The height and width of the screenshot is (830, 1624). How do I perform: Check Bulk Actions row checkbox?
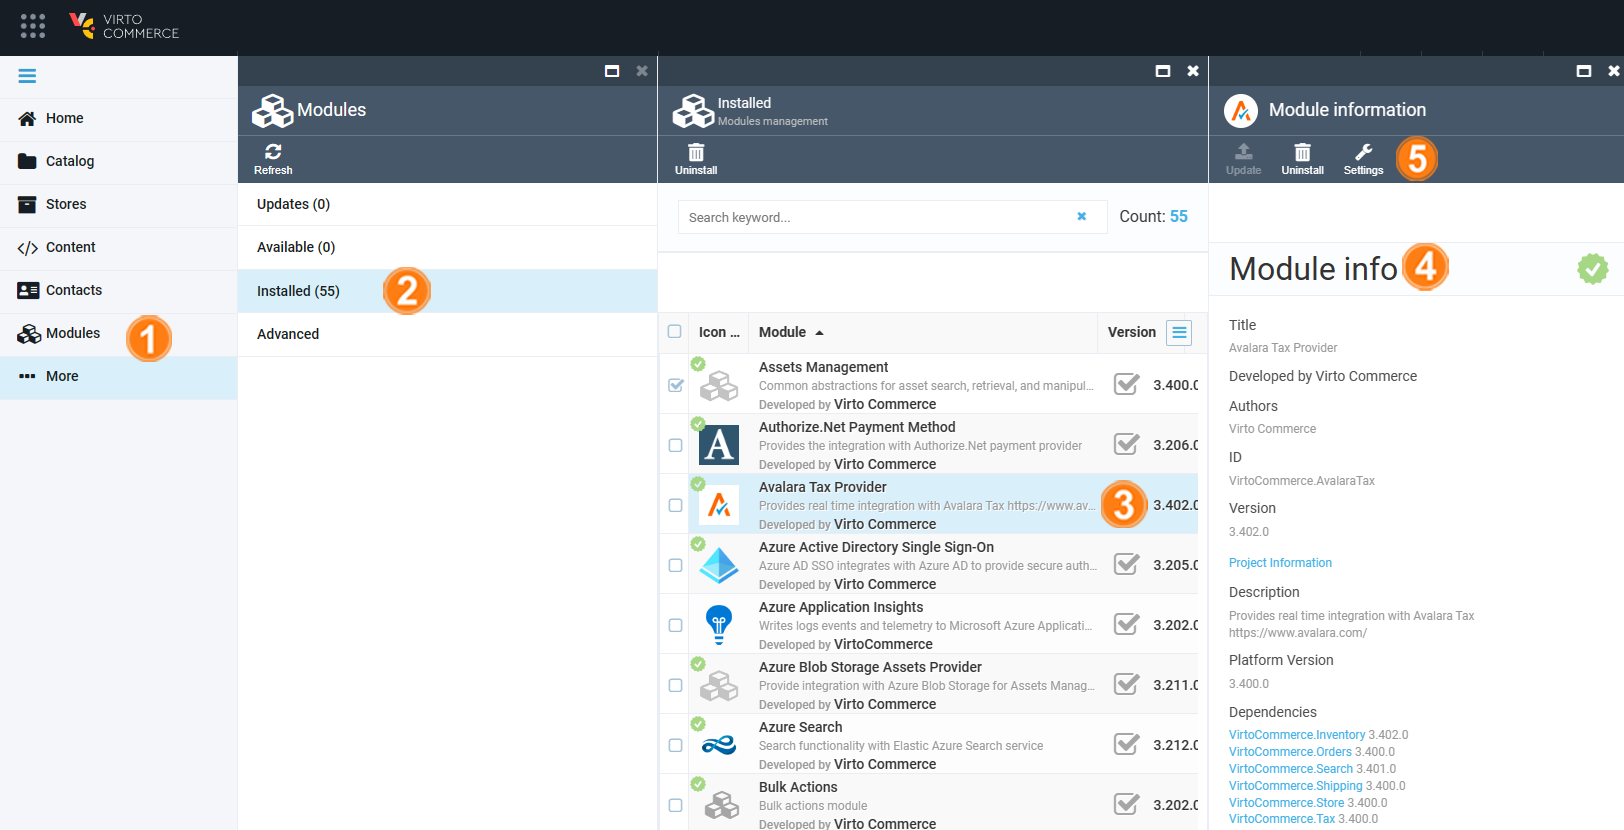pyautogui.click(x=675, y=805)
